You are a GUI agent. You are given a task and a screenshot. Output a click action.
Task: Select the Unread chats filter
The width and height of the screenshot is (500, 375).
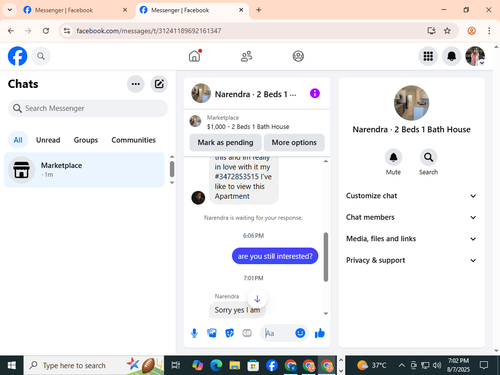[48, 140]
